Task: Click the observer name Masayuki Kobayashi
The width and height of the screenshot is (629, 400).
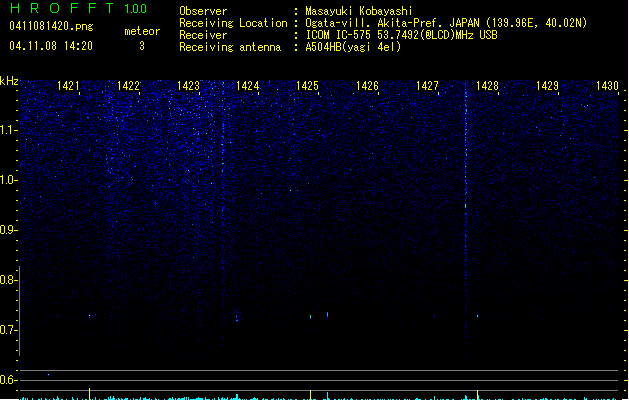Action: point(359,11)
